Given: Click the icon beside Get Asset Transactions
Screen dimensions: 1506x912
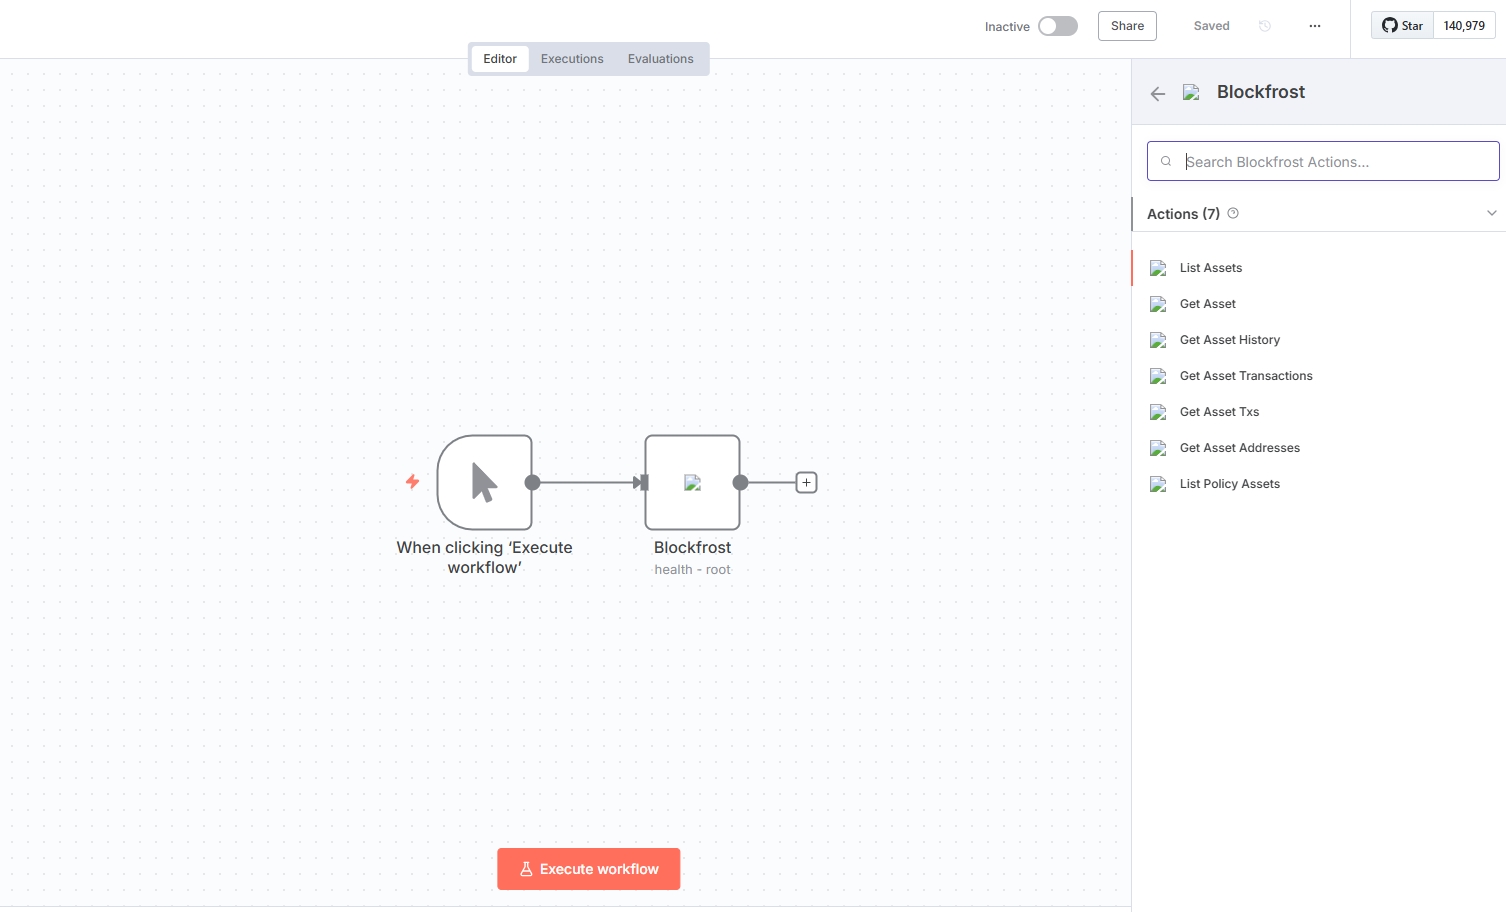Looking at the screenshot, I should [x=1159, y=376].
